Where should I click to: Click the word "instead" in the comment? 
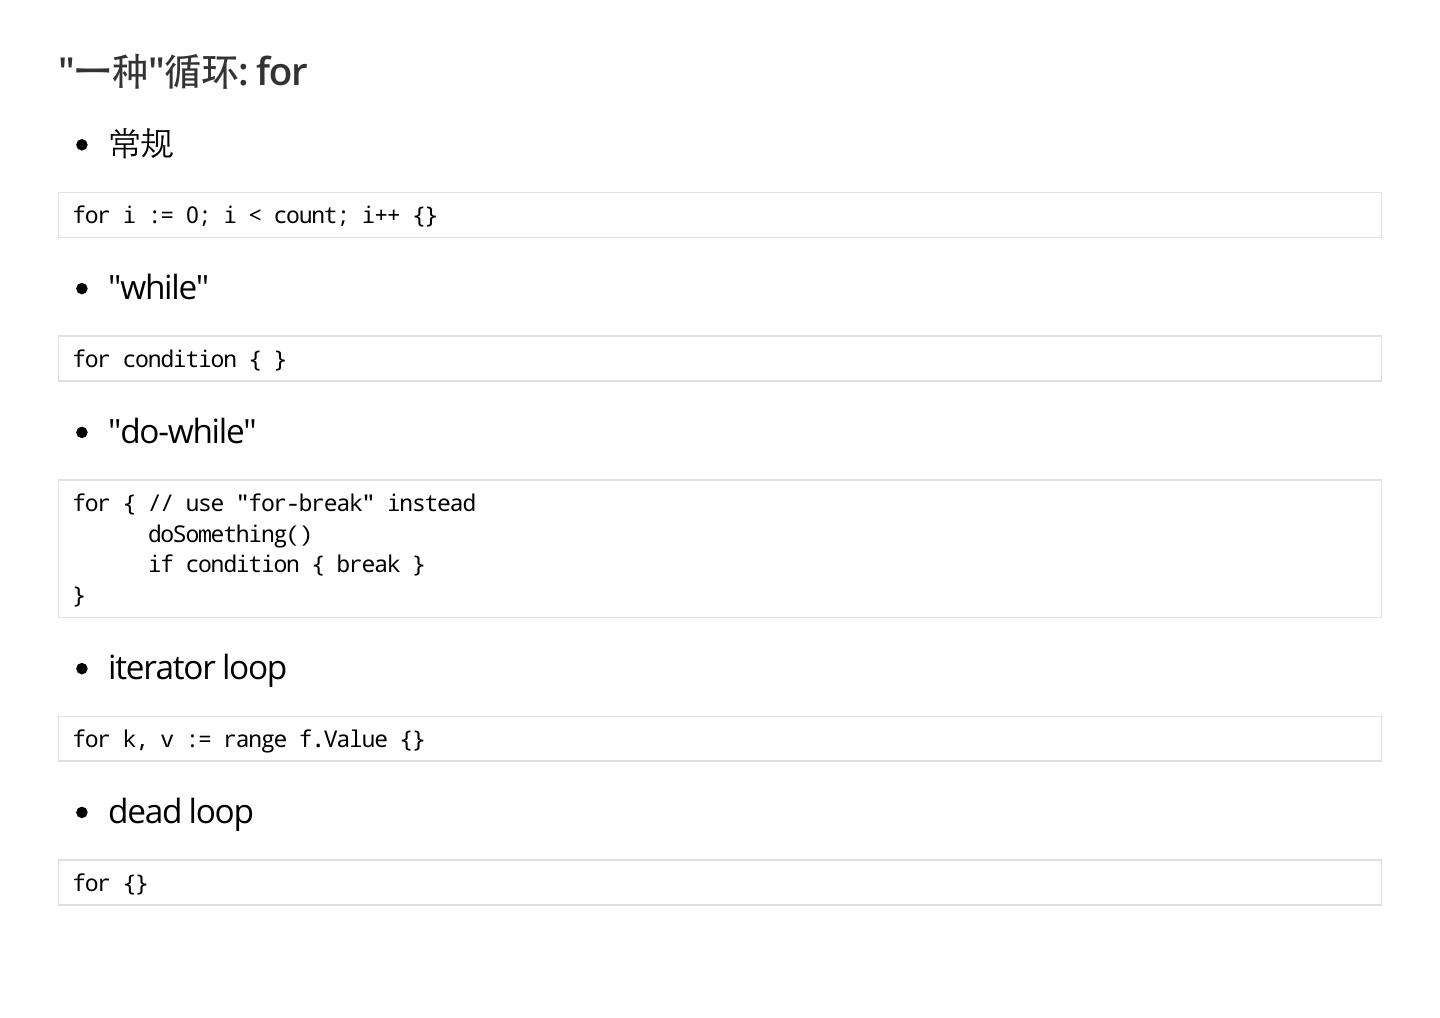431,504
